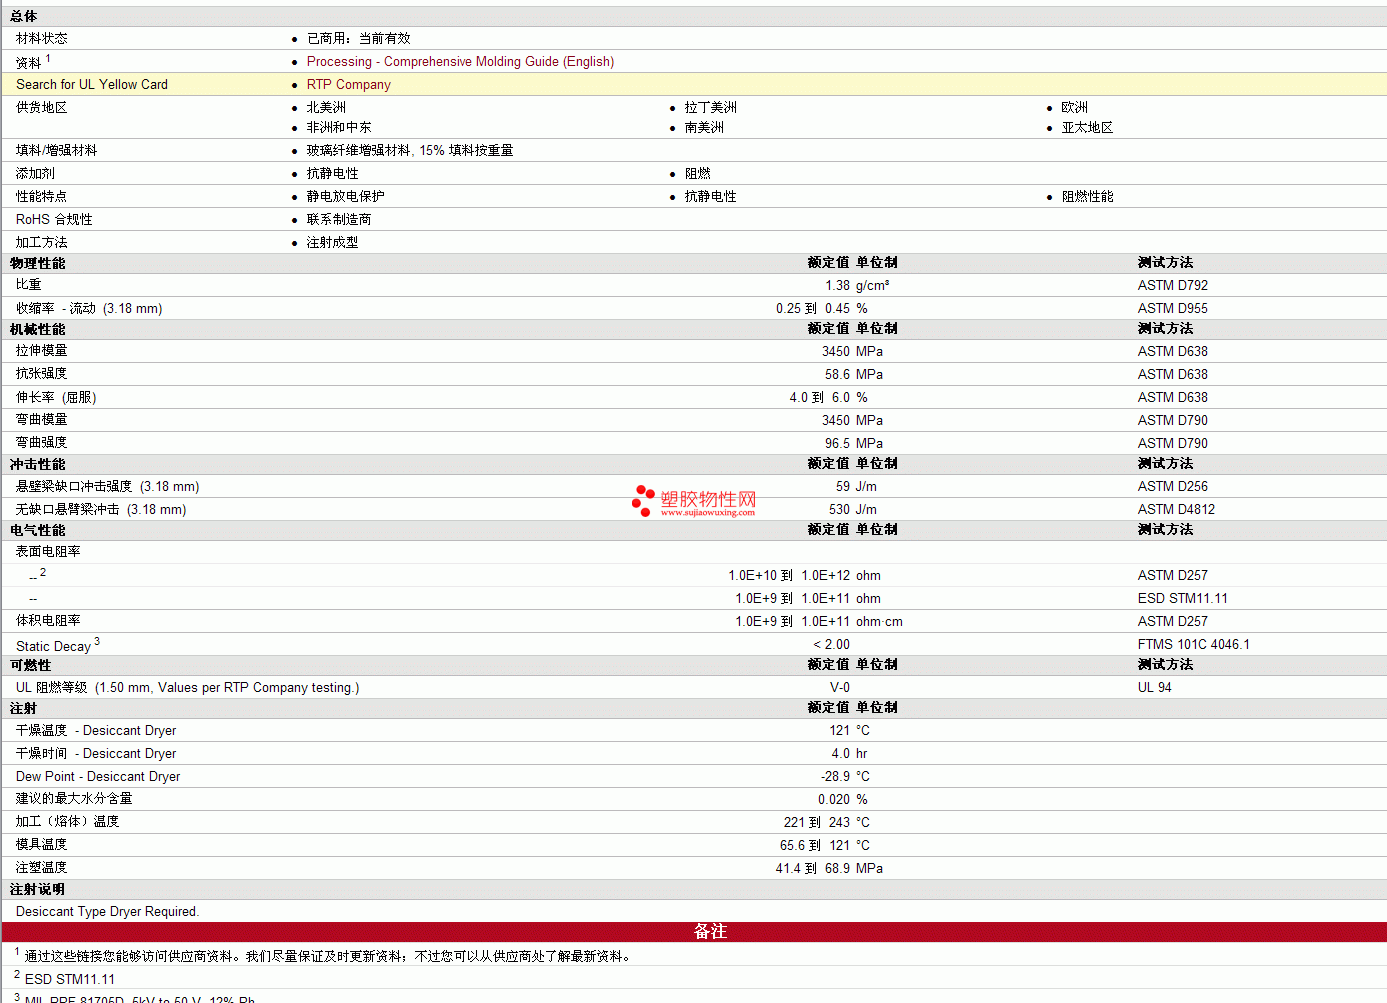This screenshot has height=1003, width=1387.
Task: Select the 玻璃纤维增强材料 15% filler text
Action: 410,151
